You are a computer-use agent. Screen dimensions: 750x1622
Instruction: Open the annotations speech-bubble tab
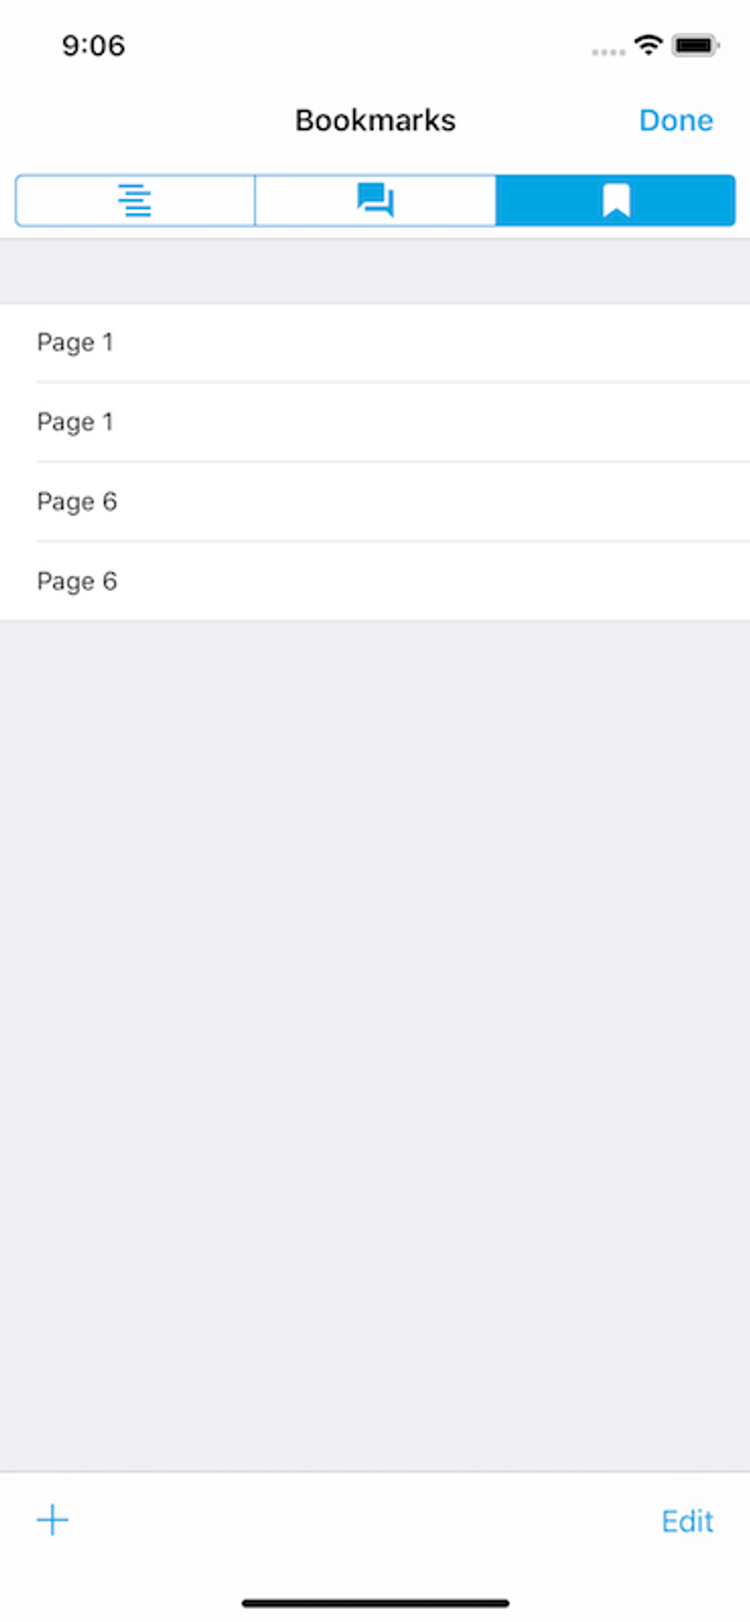click(x=375, y=200)
